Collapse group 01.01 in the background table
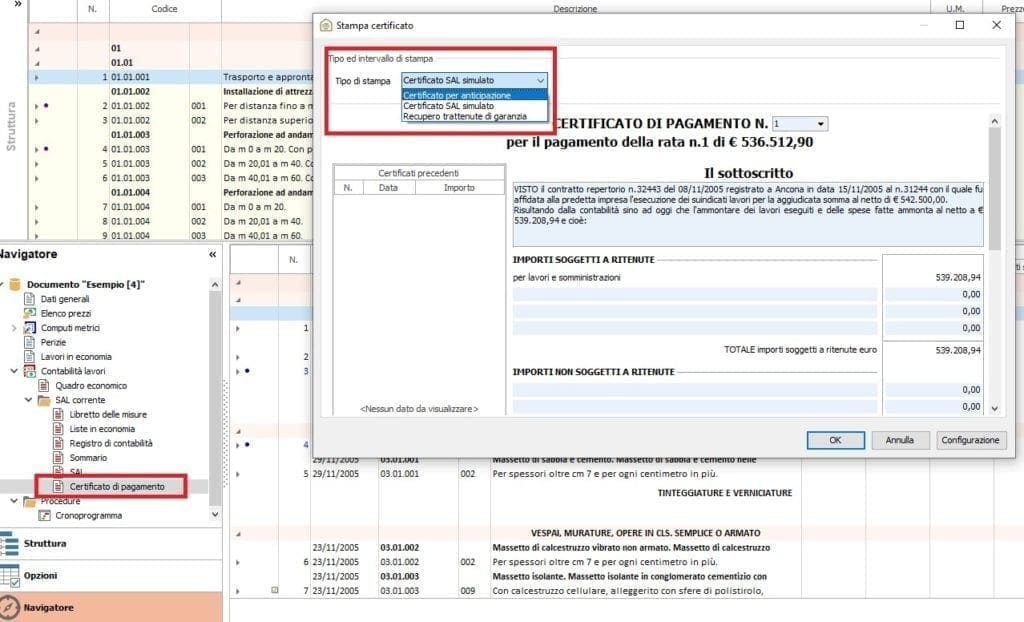 pos(37,63)
